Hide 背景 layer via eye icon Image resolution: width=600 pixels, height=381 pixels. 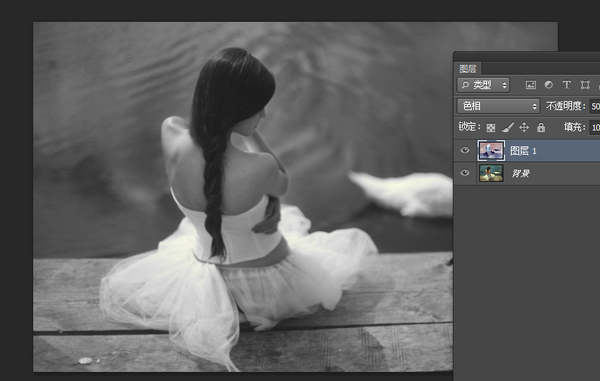click(465, 173)
